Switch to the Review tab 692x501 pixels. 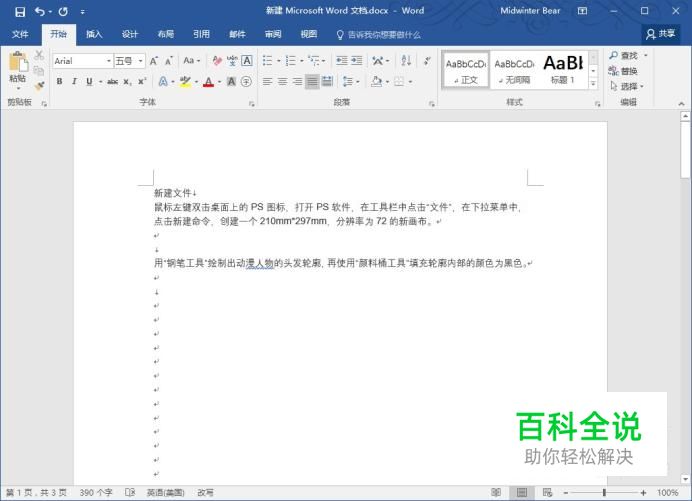point(273,34)
